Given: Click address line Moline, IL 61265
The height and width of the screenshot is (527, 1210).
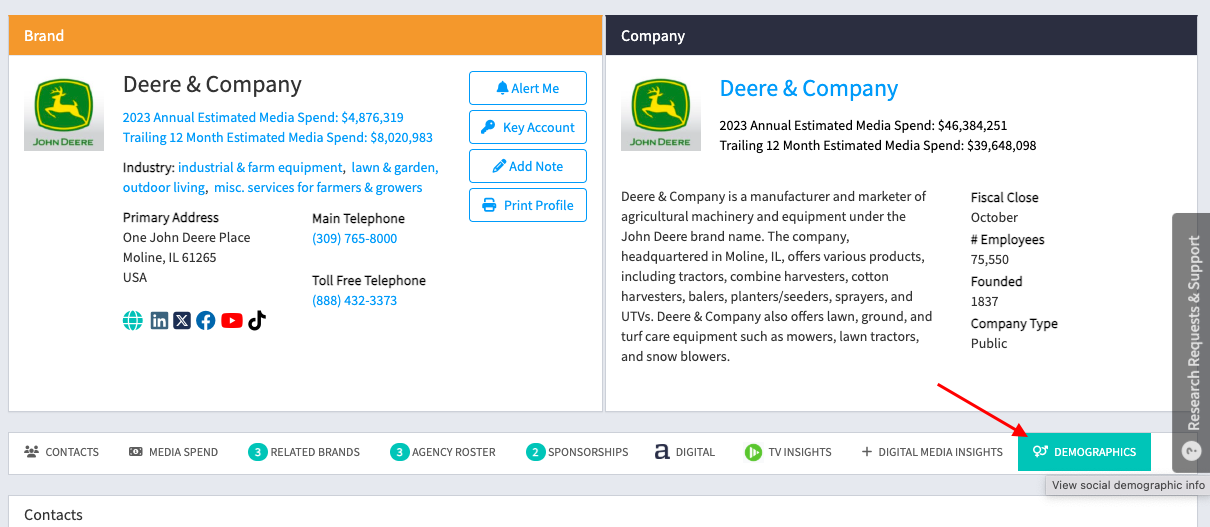Looking at the screenshot, I should point(170,257).
